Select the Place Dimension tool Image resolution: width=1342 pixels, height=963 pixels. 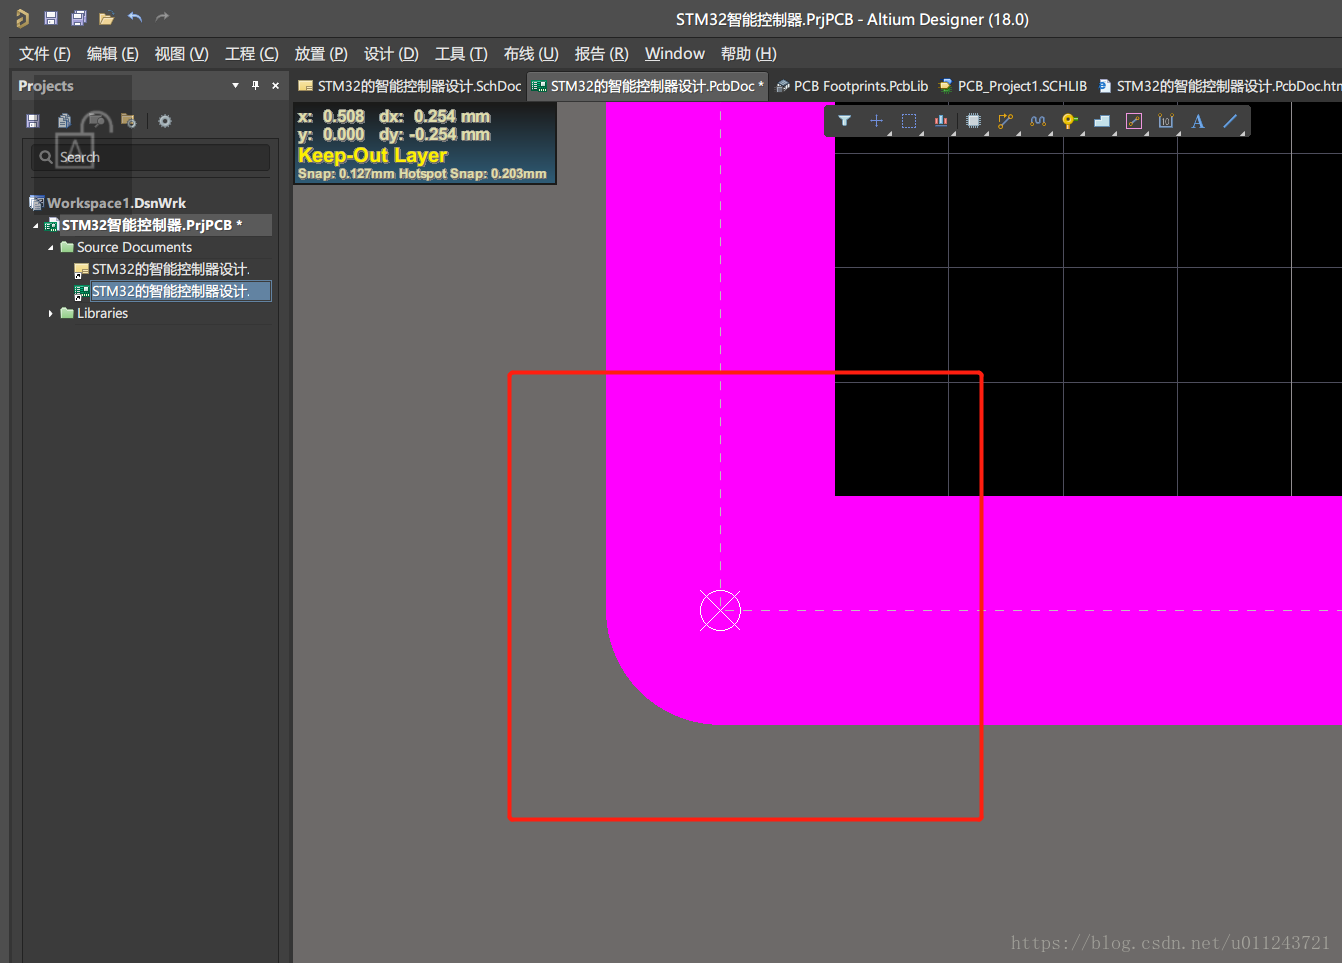[1166, 121]
